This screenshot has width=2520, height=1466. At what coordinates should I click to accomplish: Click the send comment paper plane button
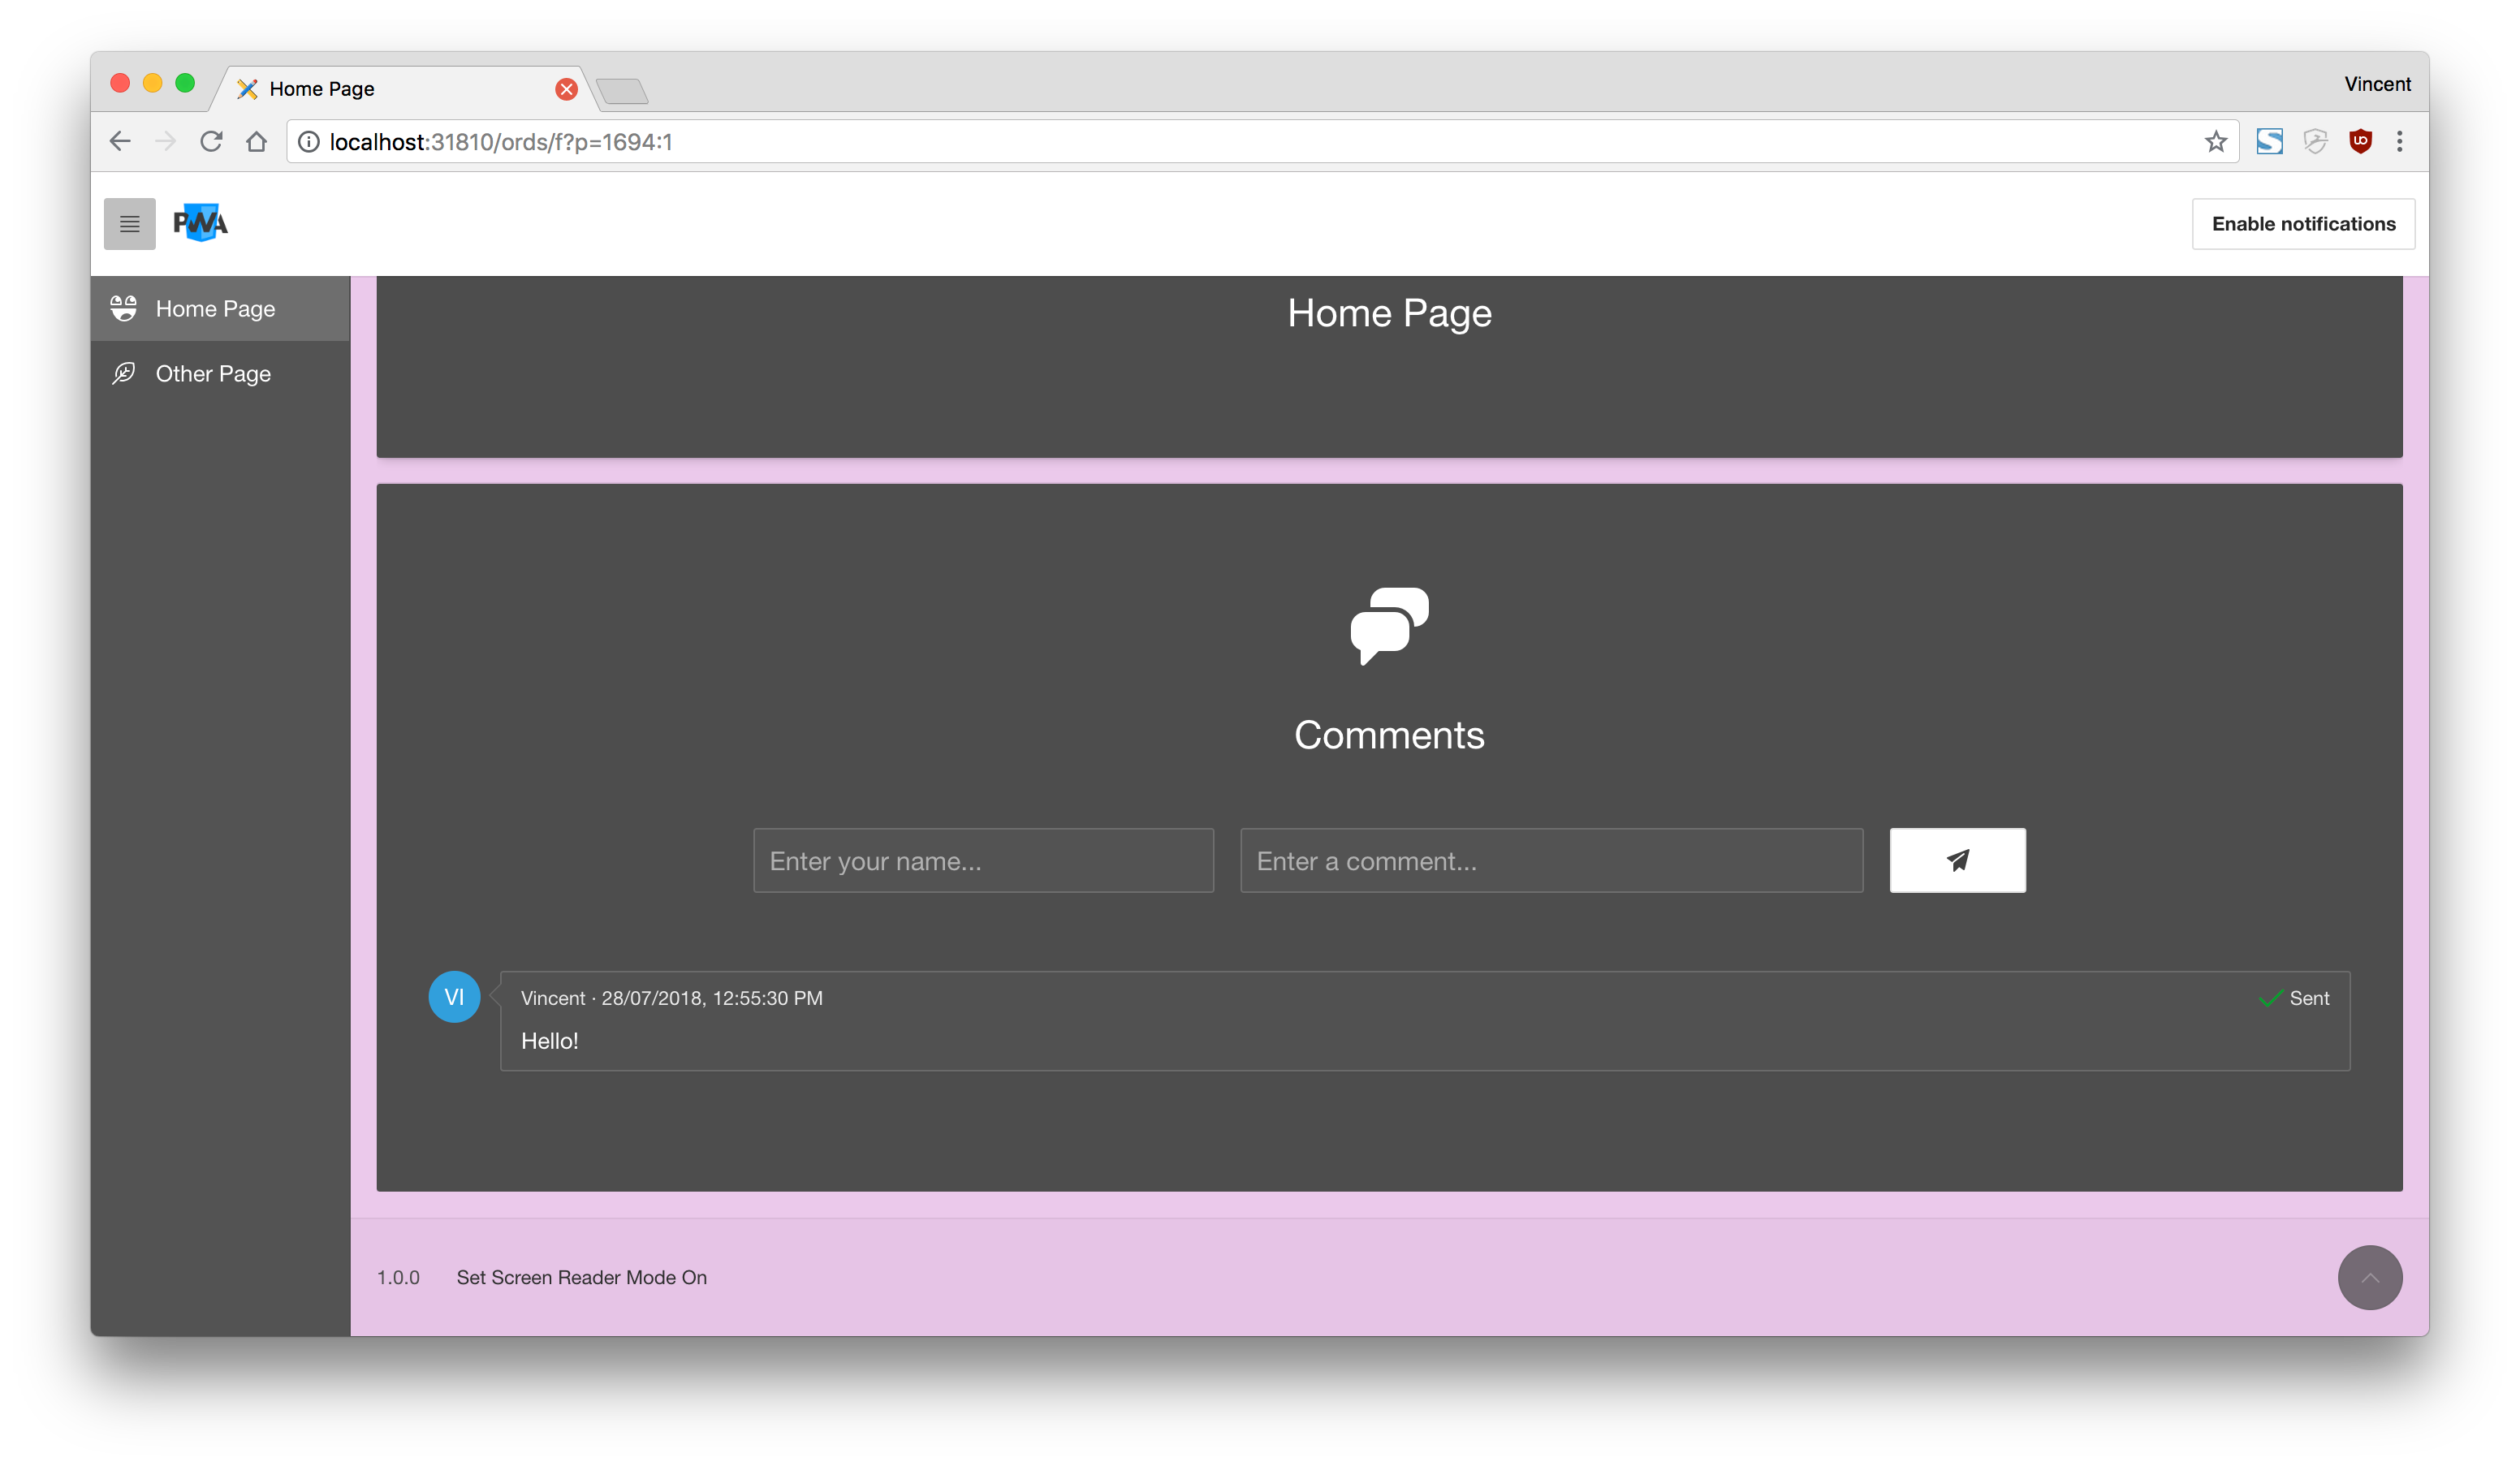click(1956, 860)
